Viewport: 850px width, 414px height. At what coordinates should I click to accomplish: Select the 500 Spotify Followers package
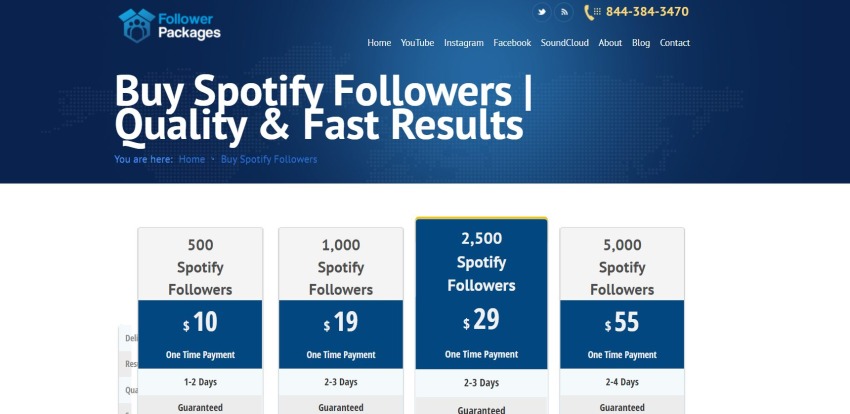click(x=200, y=267)
